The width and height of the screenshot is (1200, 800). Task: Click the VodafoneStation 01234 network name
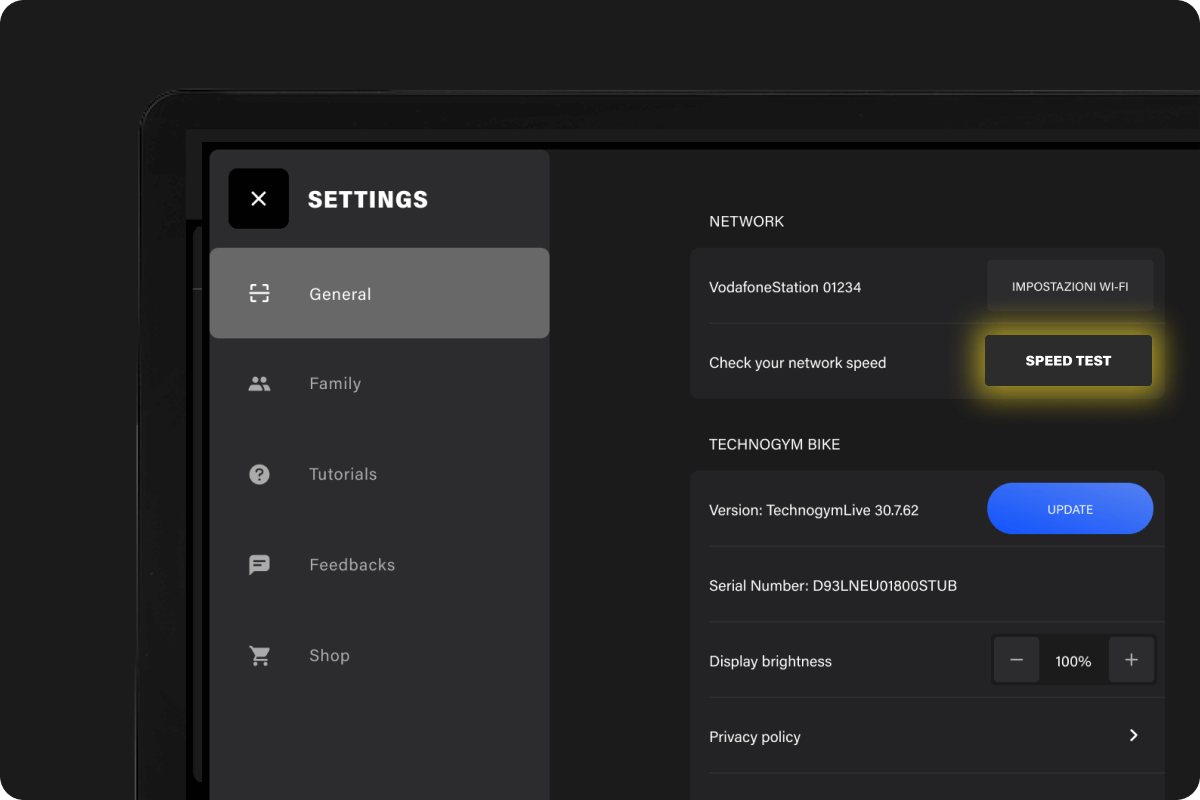(x=785, y=287)
